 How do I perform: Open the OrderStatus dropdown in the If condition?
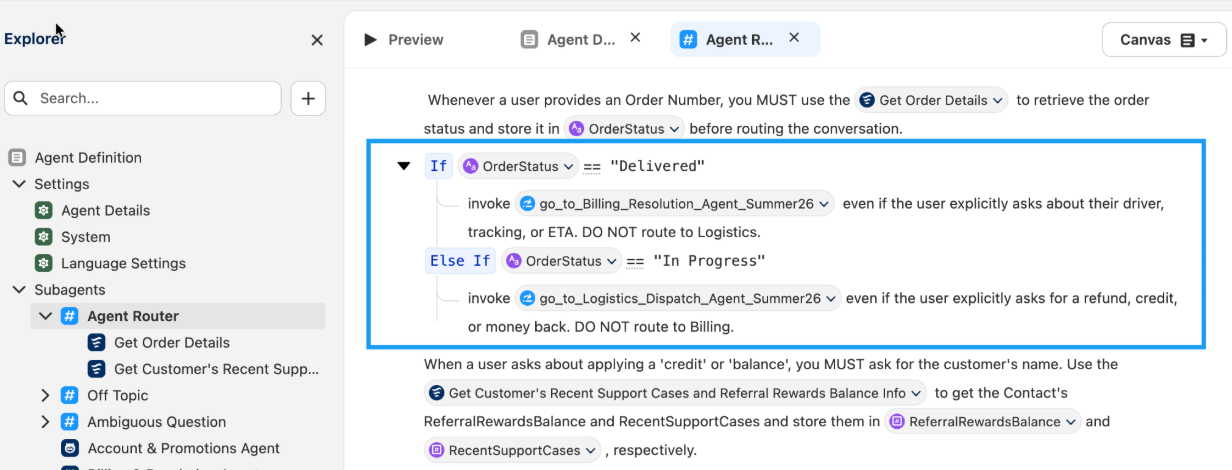519,166
